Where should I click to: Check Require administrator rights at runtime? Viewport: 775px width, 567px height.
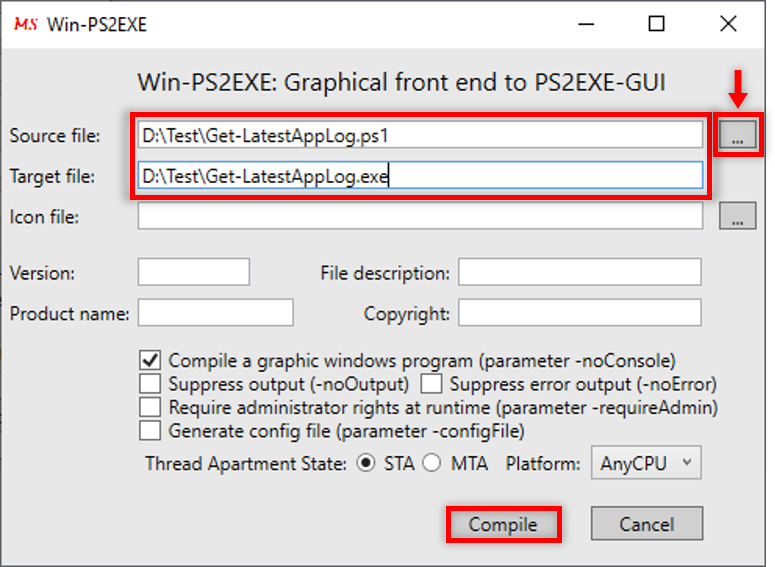pyautogui.click(x=150, y=407)
